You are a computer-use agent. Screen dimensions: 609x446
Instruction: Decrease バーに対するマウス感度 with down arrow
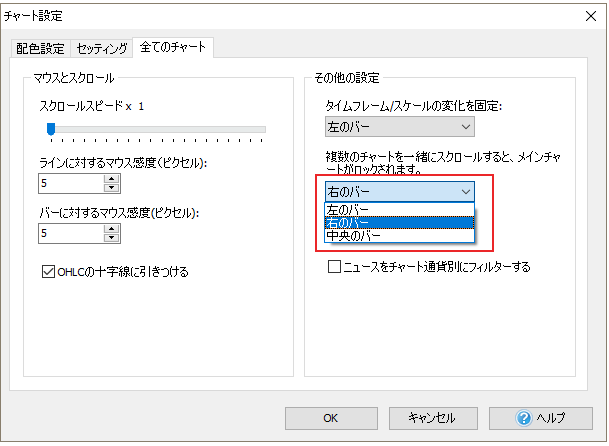tap(111, 238)
